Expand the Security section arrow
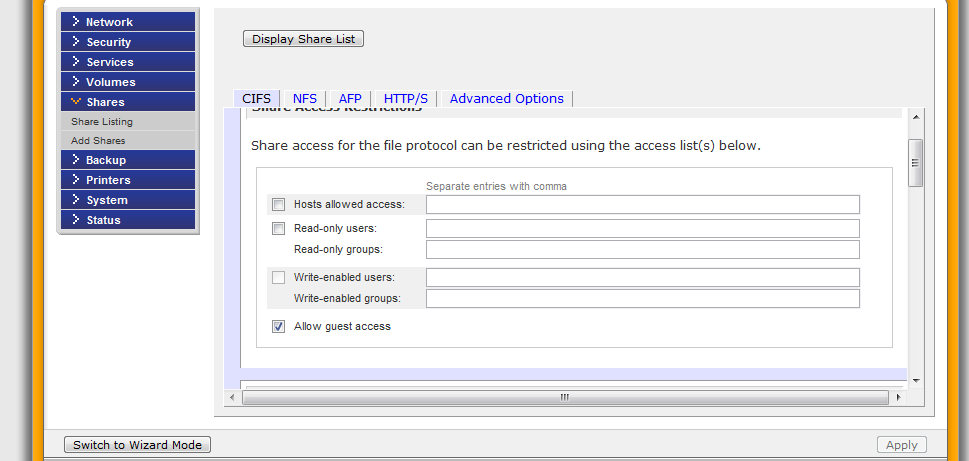This screenshot has height=461, width=969. (75, 42)
